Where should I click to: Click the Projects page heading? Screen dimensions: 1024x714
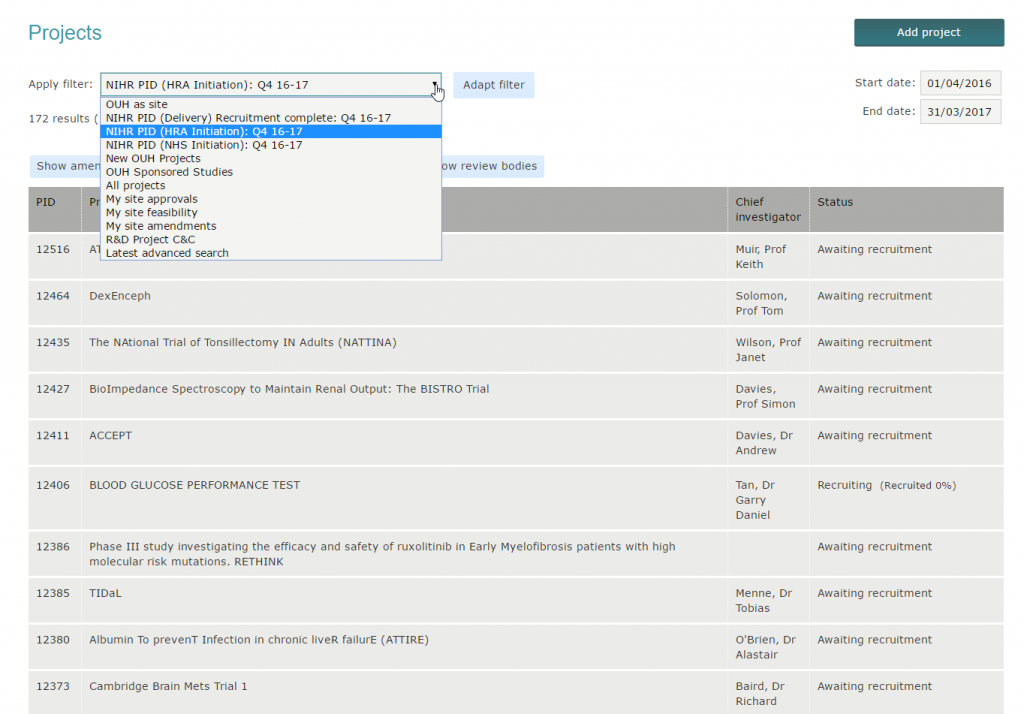(x=65, y=33)
